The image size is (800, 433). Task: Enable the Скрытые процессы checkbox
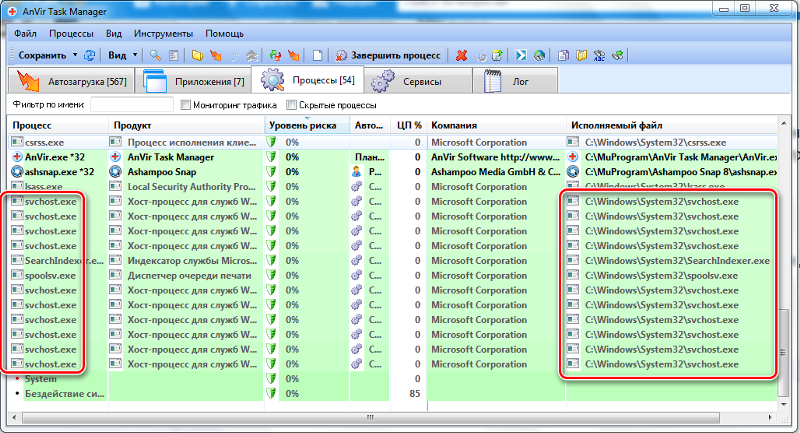coord(291,105)
